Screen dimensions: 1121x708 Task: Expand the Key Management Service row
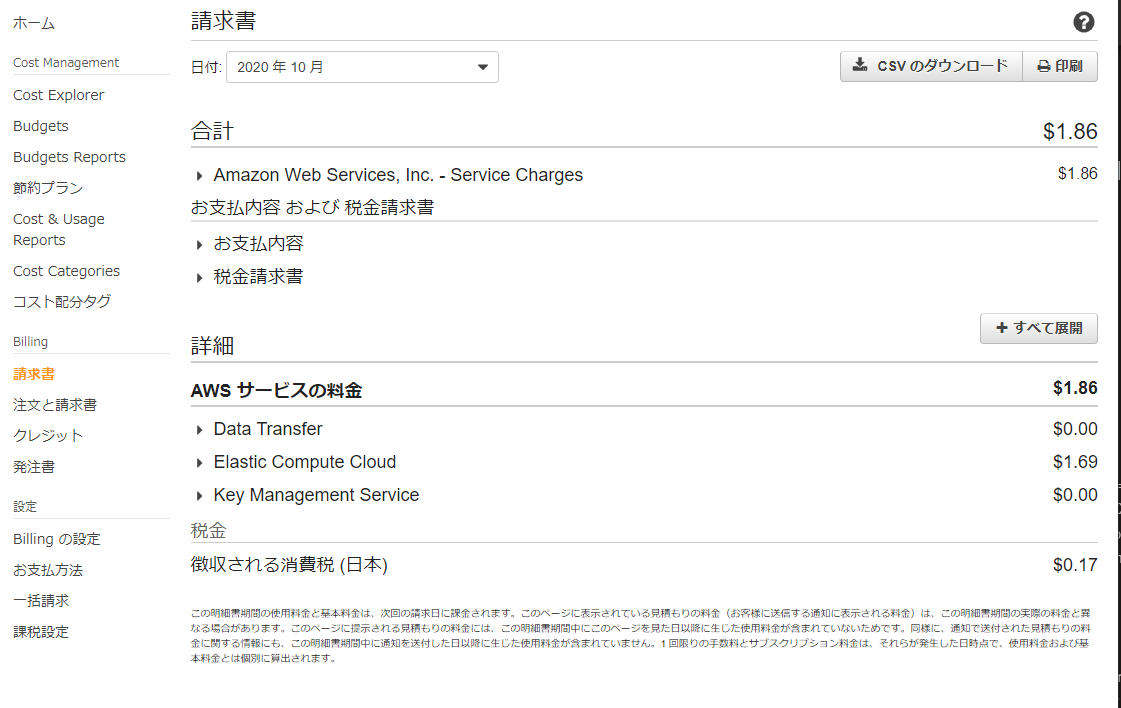[307, 495]
